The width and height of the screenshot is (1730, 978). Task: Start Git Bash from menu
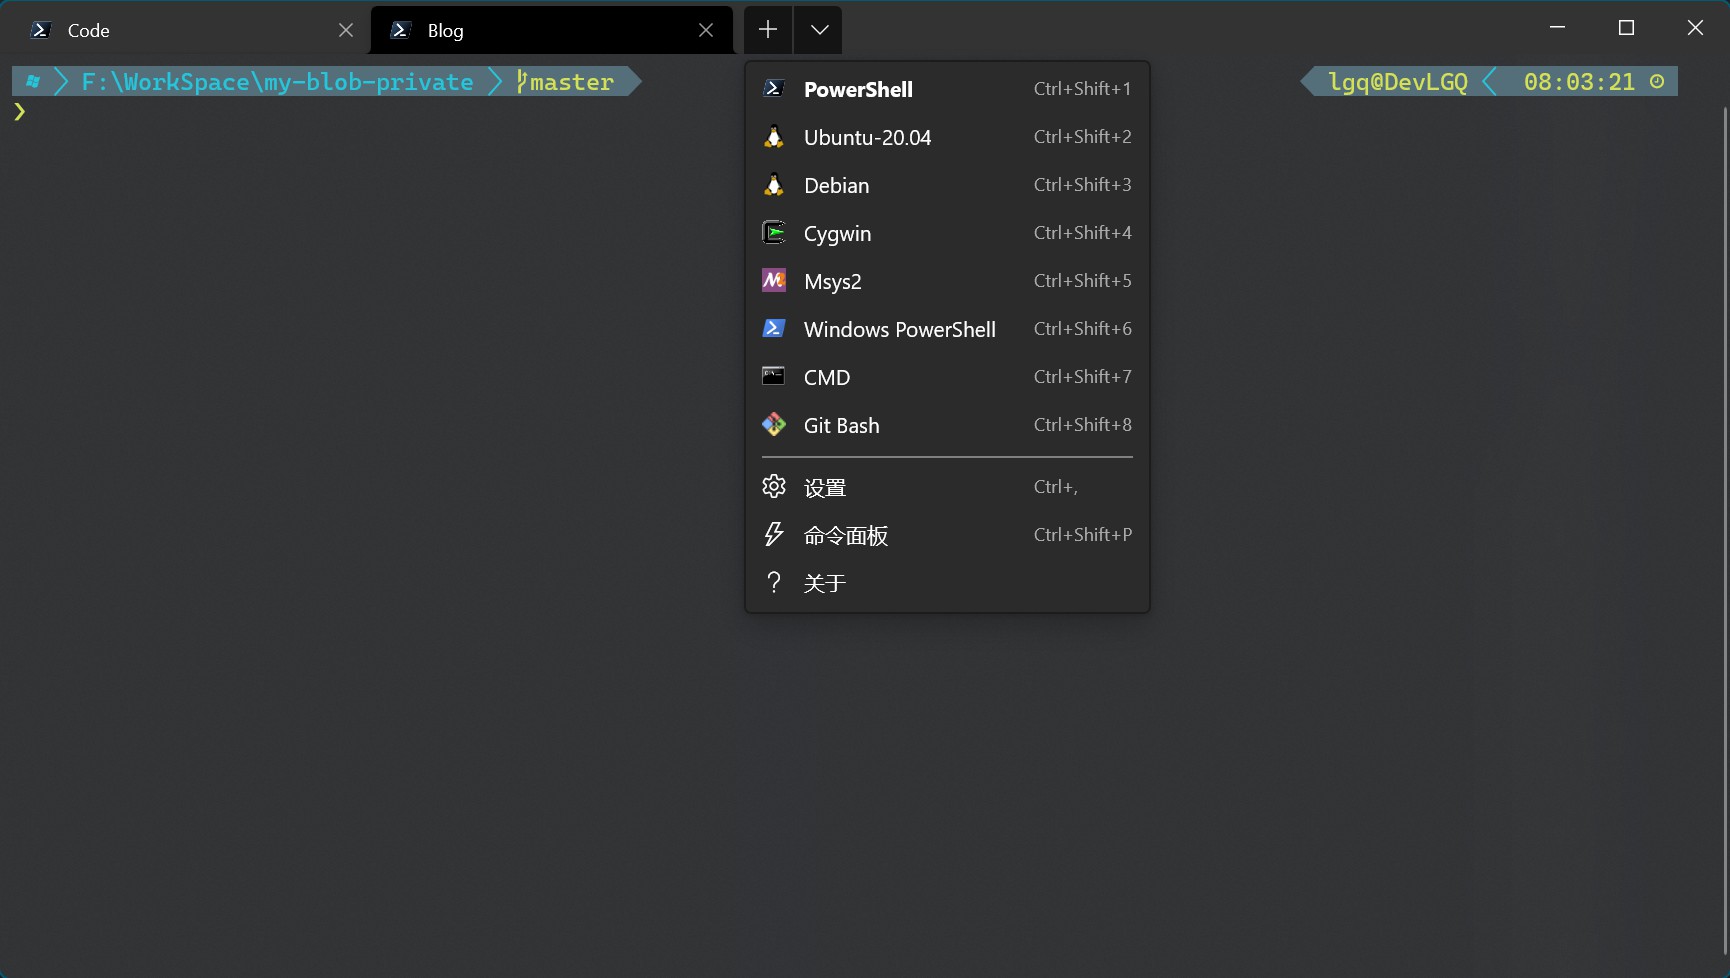point(947,425)
